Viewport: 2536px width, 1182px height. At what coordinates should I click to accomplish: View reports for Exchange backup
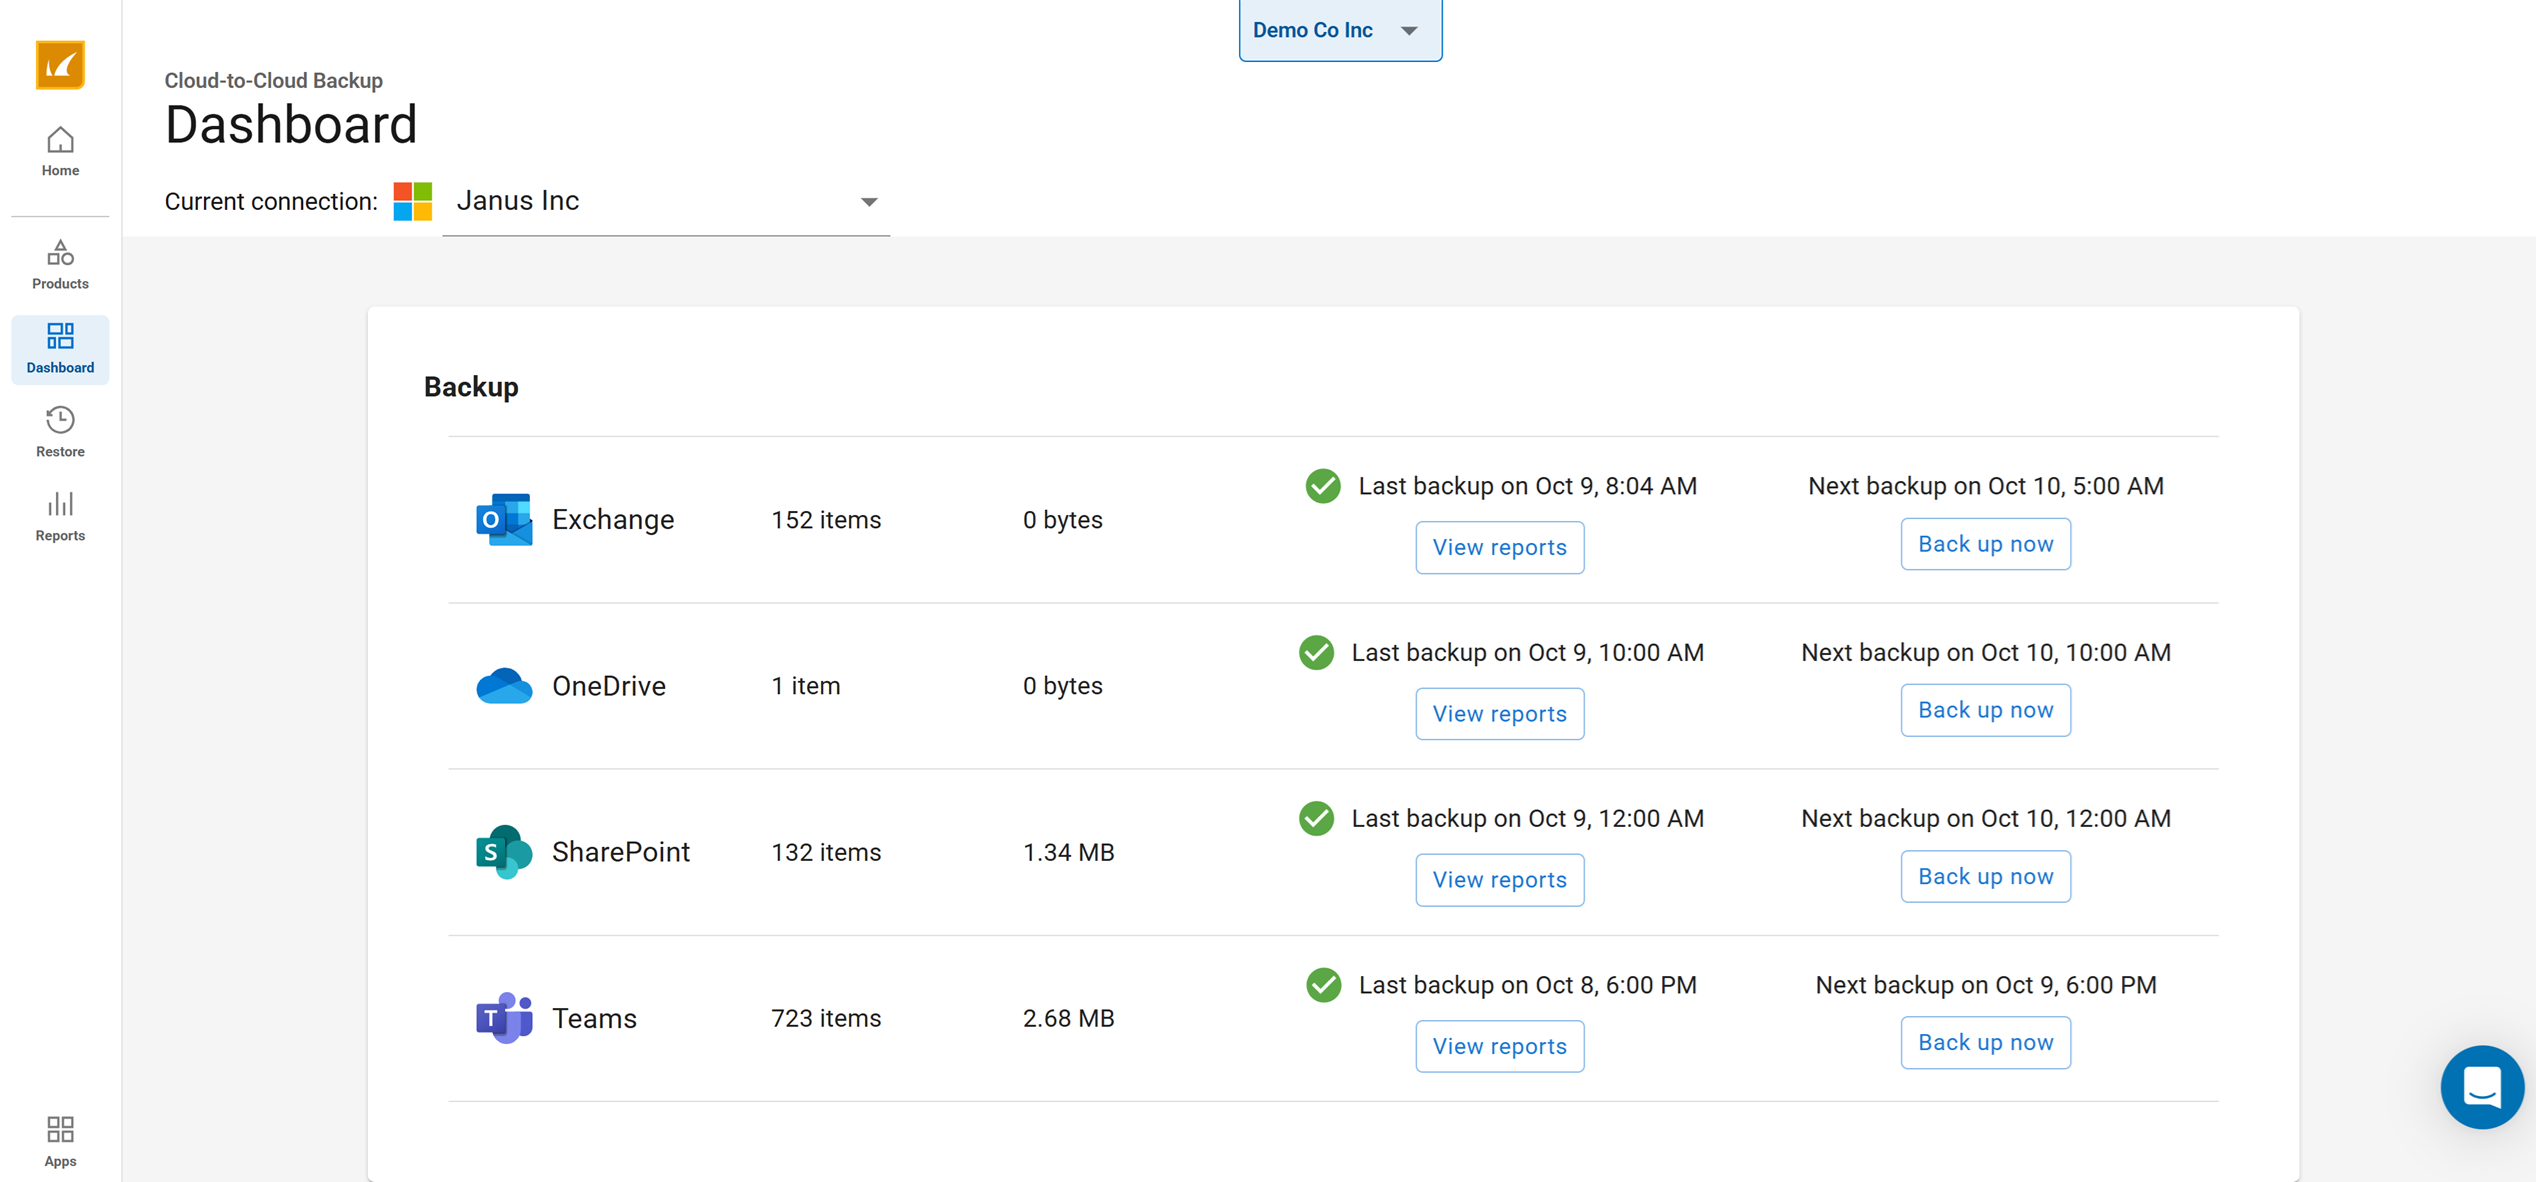(1498, 547)
